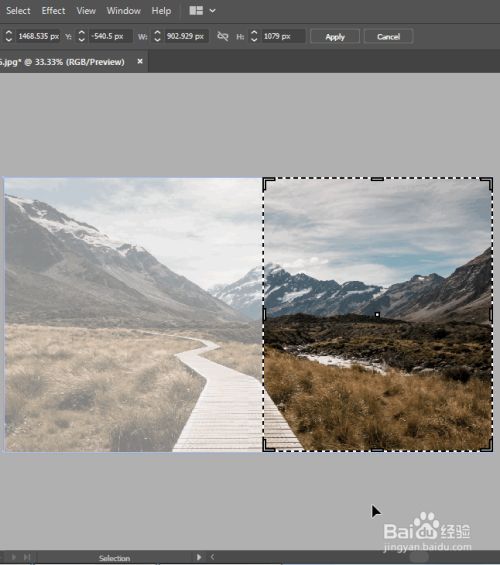Open the View menu
This screenshot has height=565, width=500.
(86, 11)
